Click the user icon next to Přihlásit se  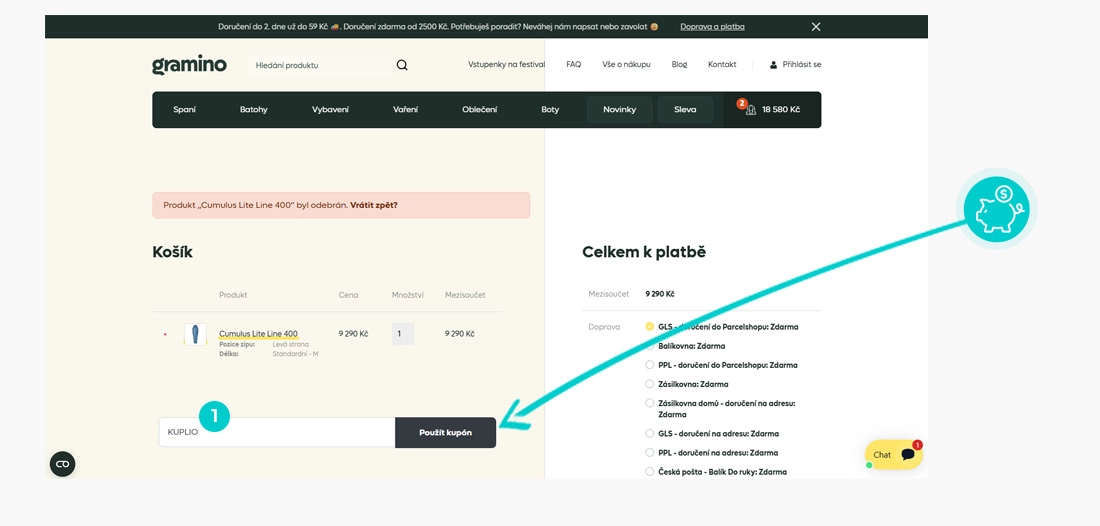tap(773, 65)
